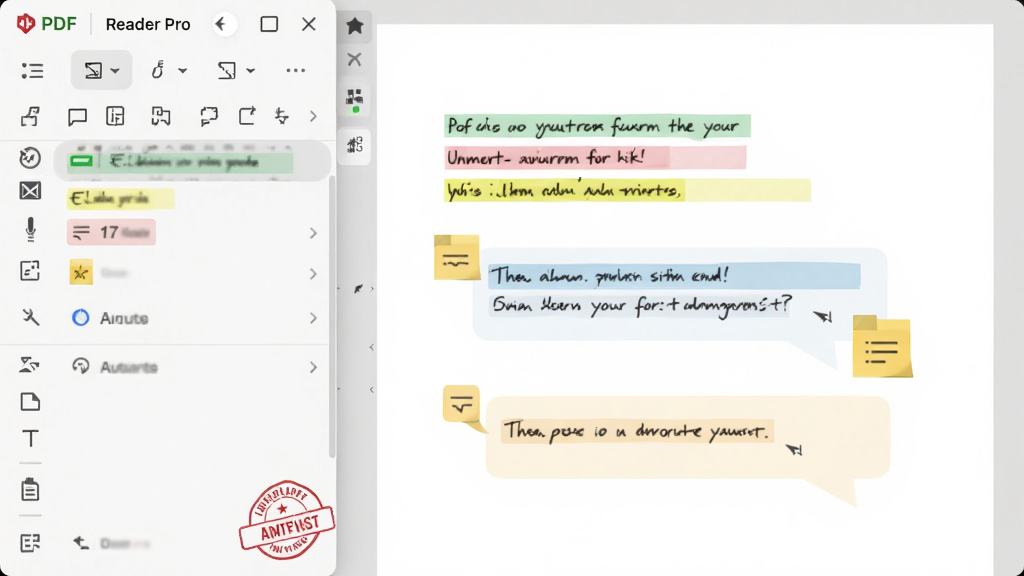Click the PDF Reader Pro logo icon
Image resolution: width=1024 pixels, height=576 pixels.
(25, 24)
